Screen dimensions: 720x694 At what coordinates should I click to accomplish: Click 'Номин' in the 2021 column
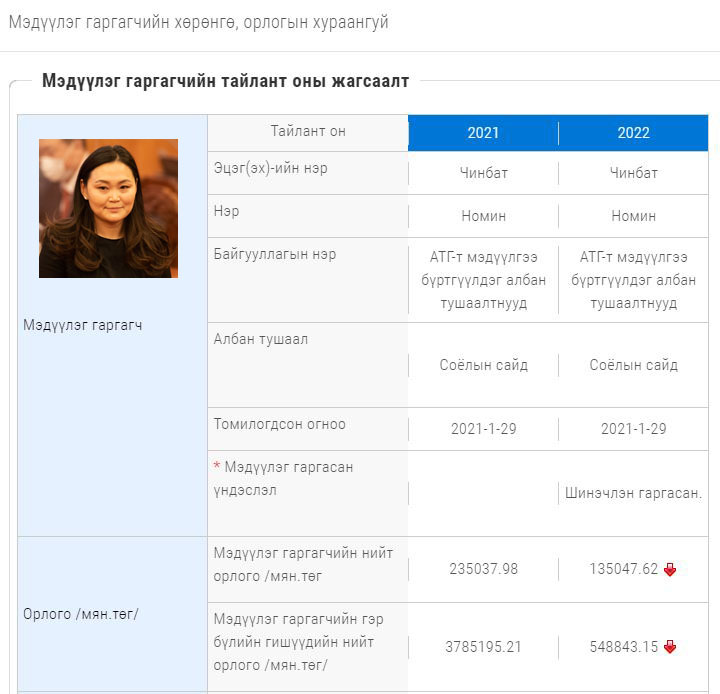click(x=484, y=216)
